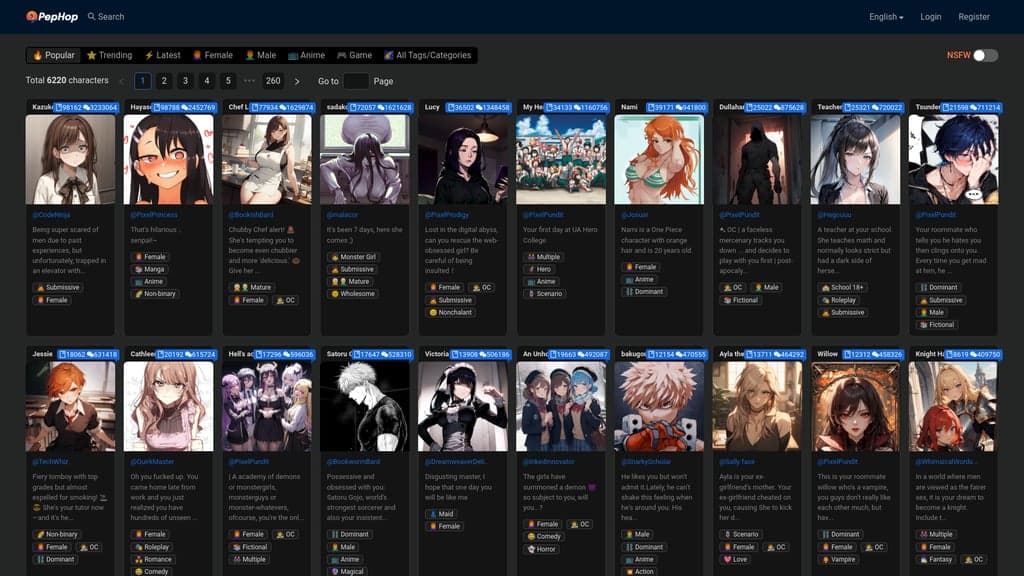1024x576 pixels.
Task: Open @PixelPrincess creator profile link
Action: (x=154, y=214)
